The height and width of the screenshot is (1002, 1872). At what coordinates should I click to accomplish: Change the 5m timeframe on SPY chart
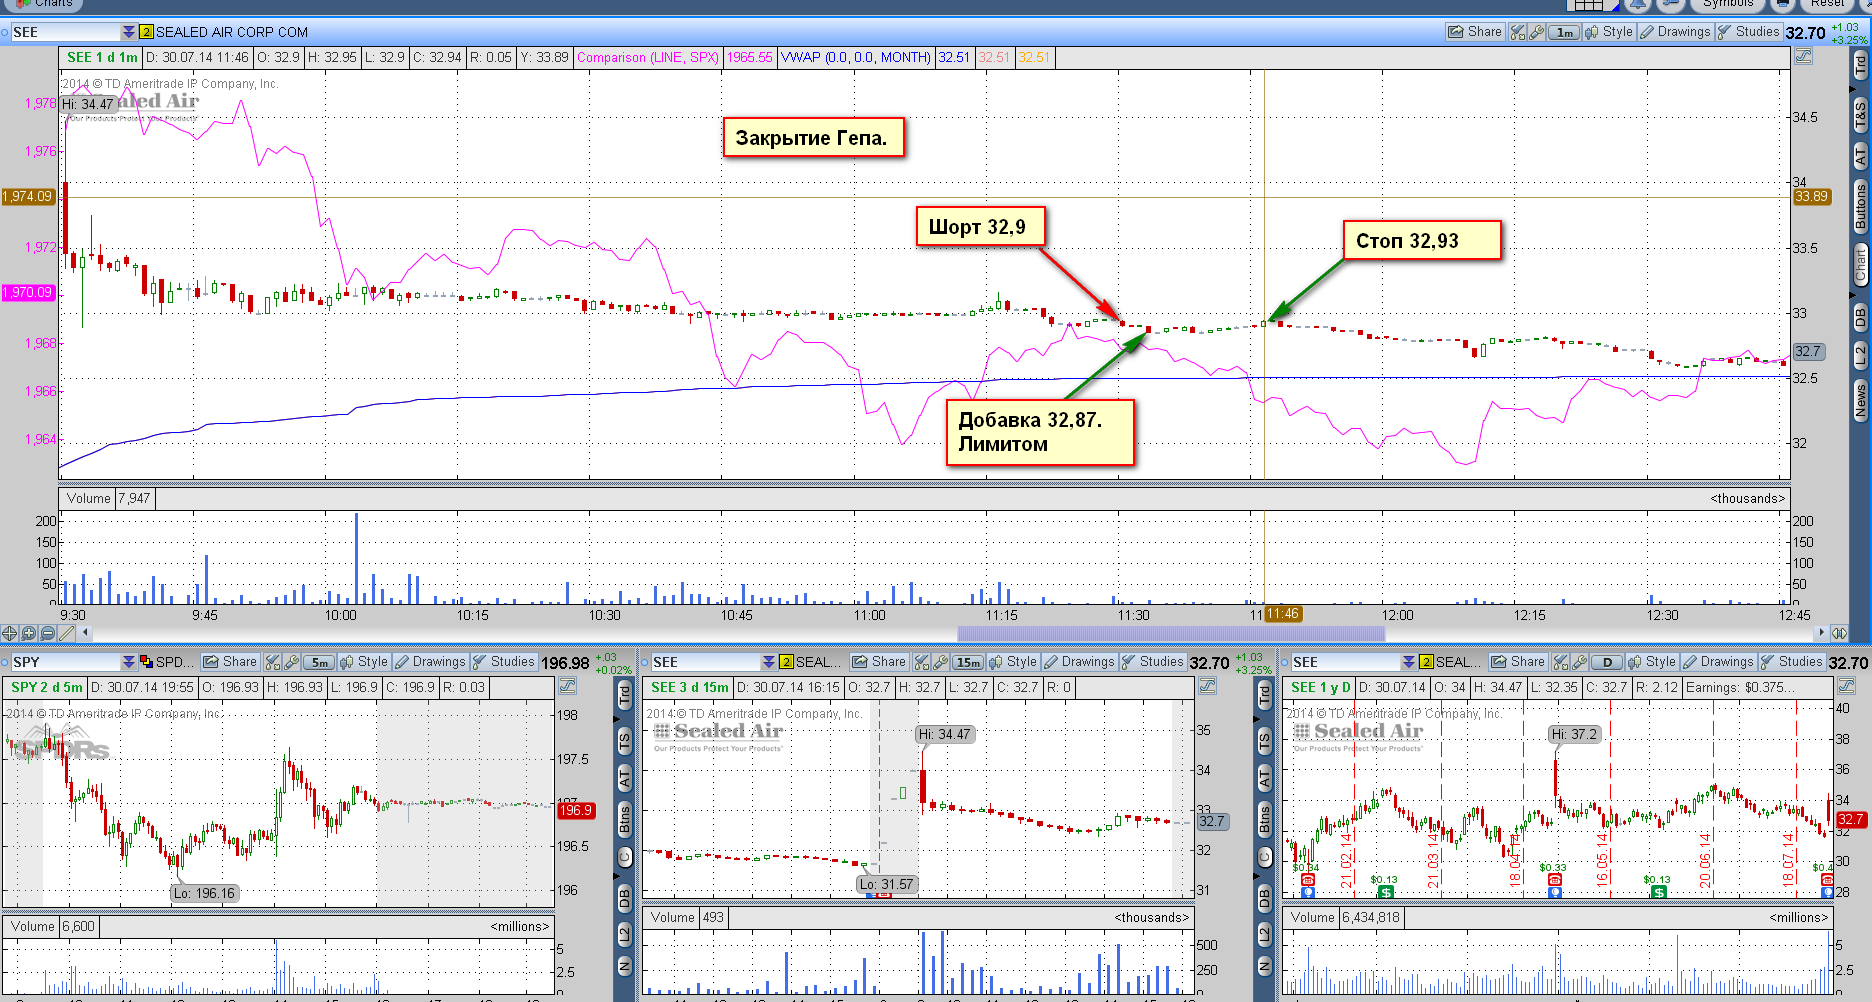[319, 662]
